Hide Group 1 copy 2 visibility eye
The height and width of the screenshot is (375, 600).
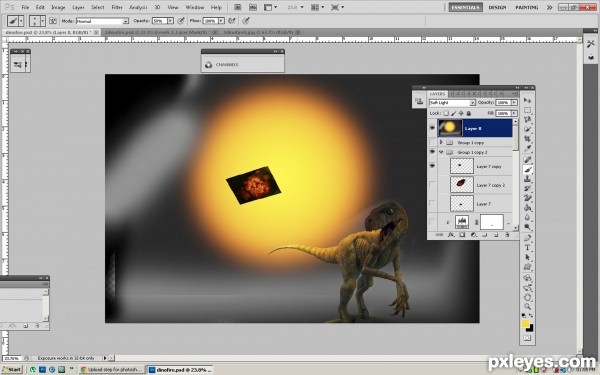pos(432,152)
